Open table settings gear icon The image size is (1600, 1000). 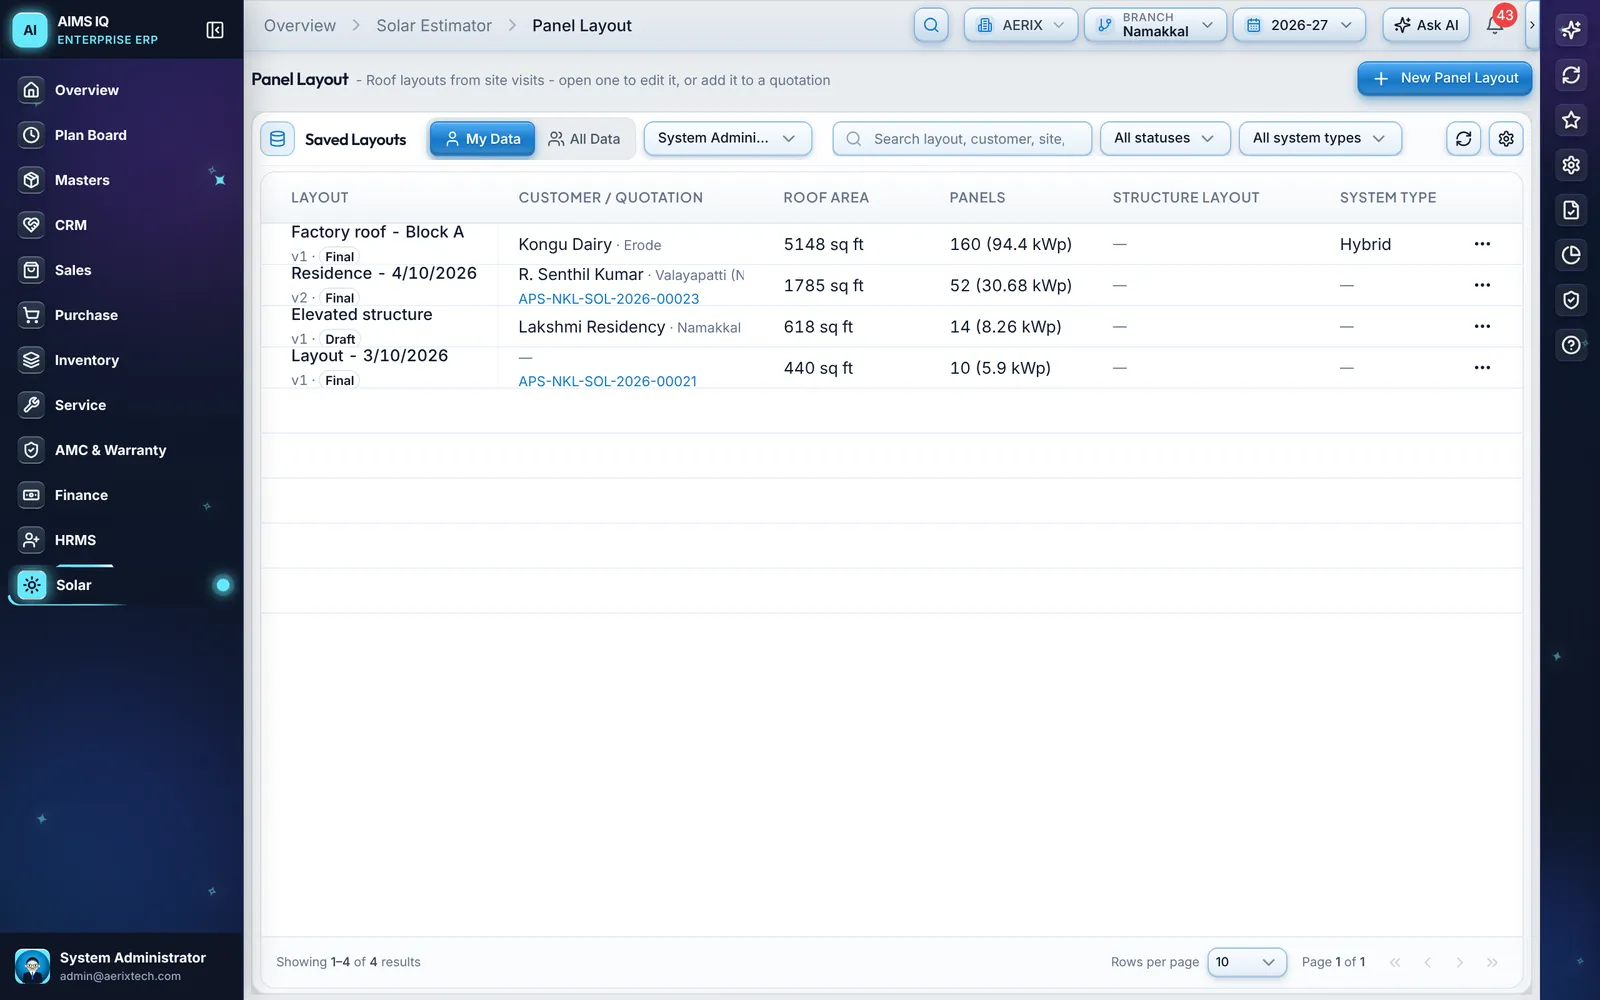click(1506, 139)
